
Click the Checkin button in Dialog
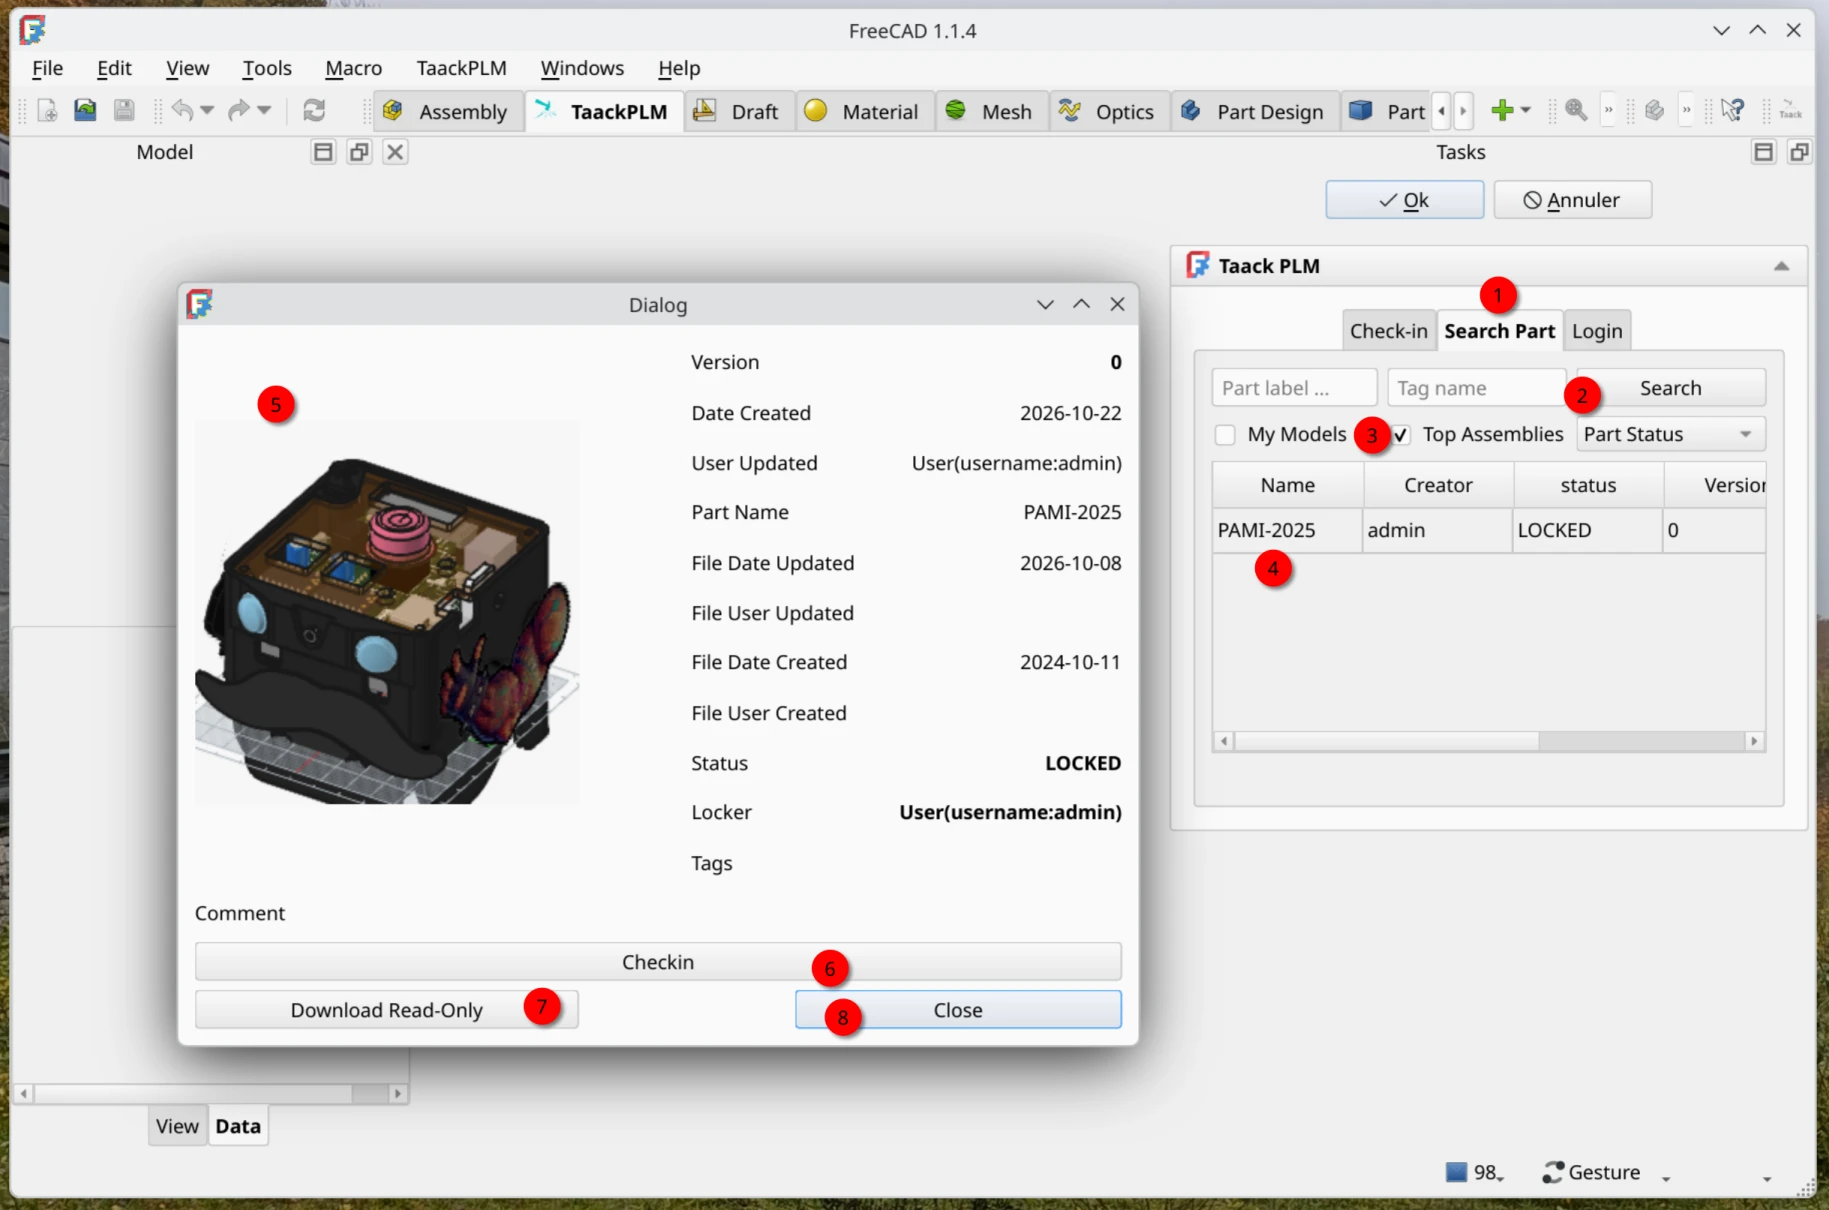(658, 962)
